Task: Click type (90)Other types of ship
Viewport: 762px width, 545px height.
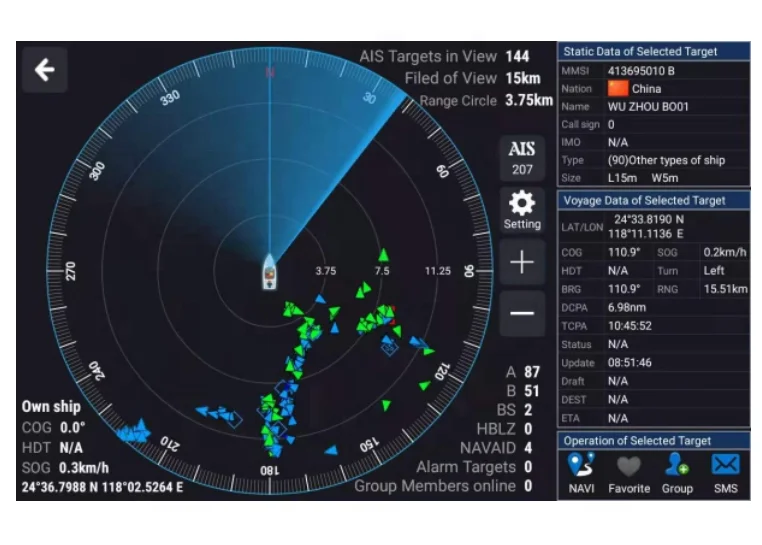Action: [x=666, y=160]
